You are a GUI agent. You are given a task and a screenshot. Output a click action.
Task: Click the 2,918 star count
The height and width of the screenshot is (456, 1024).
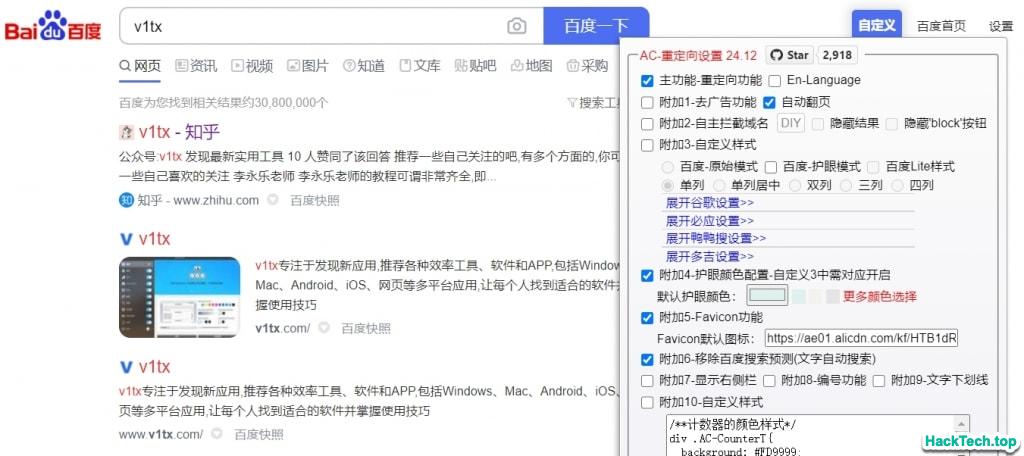tap(837, 56)
